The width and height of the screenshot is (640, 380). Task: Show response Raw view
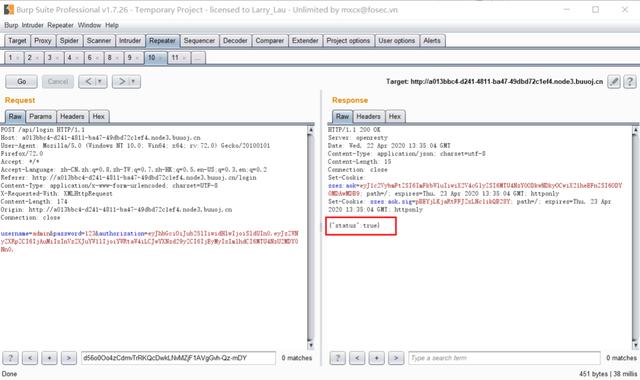342,117
